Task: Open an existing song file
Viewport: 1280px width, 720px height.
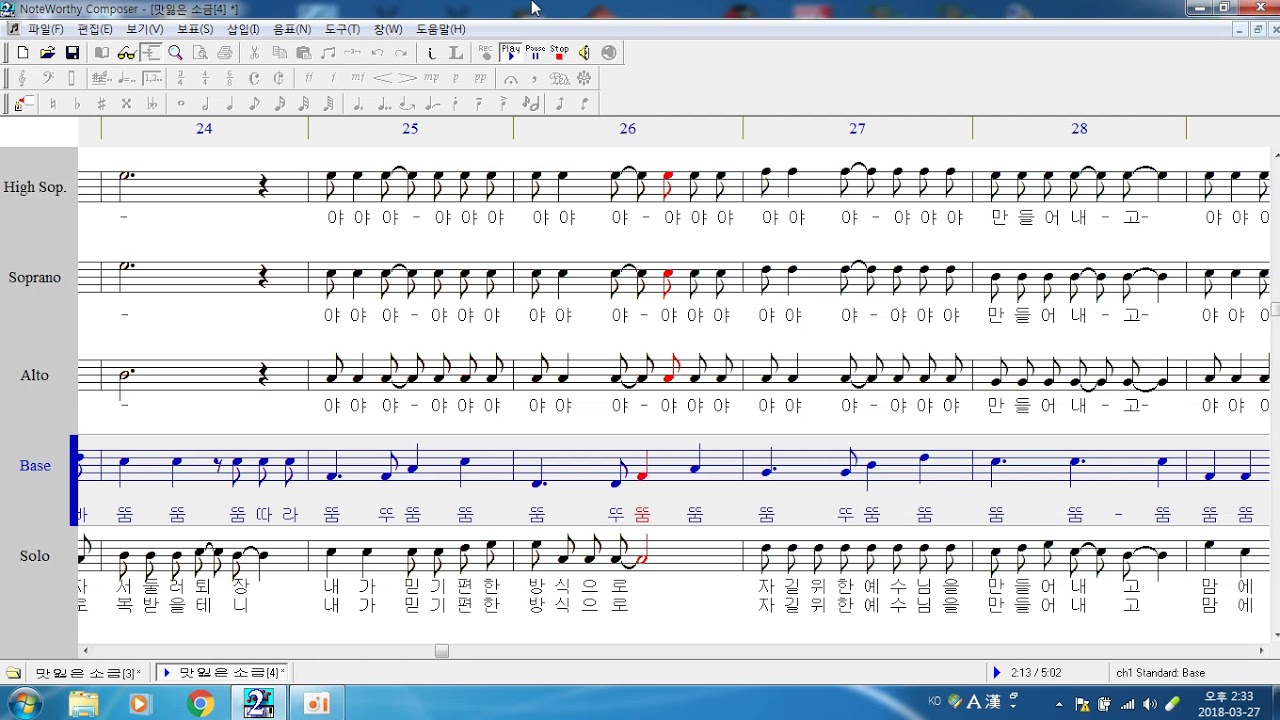Action: (x=47, y=53)
